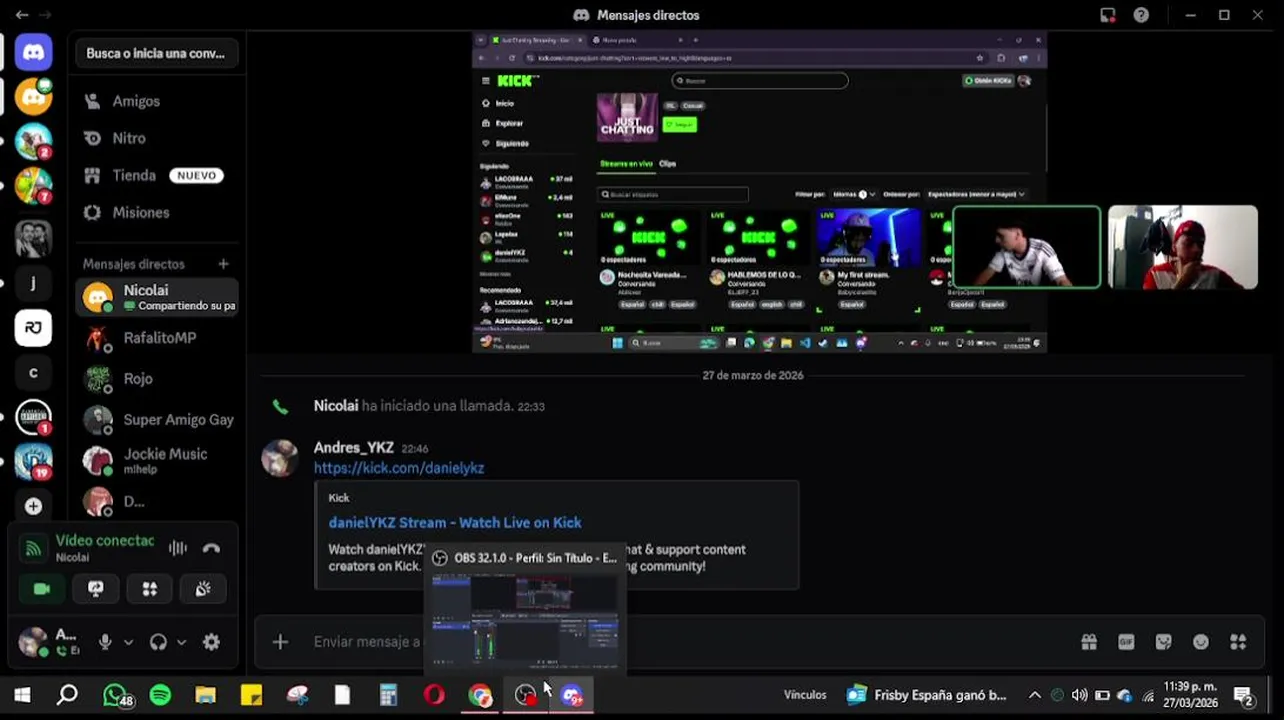1284x720 pixels.
Task: Open the Discord inbox icon in the title bar
Action: pyautogui.click(x=1107, y=15)
